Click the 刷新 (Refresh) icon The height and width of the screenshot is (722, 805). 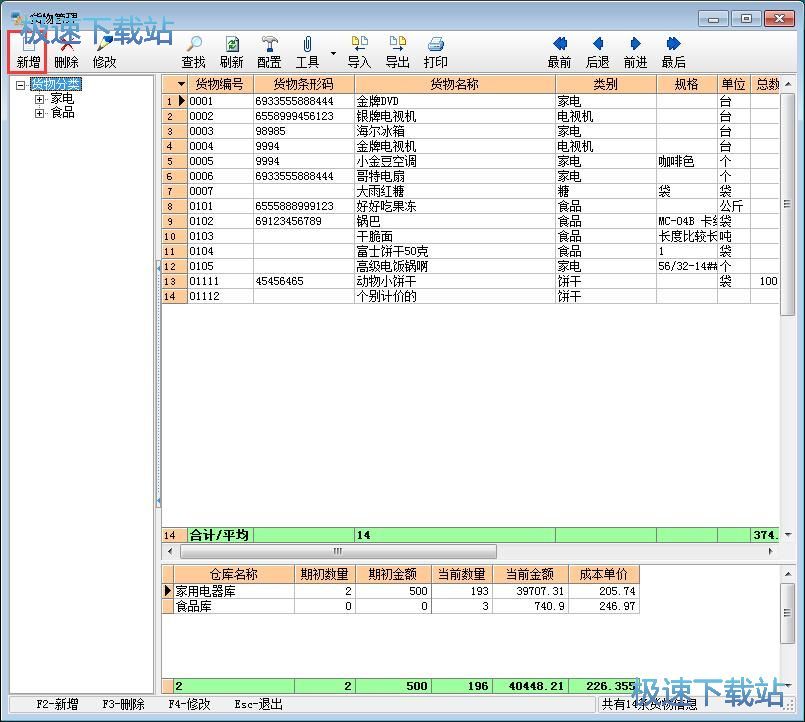[x=231, y=51]
